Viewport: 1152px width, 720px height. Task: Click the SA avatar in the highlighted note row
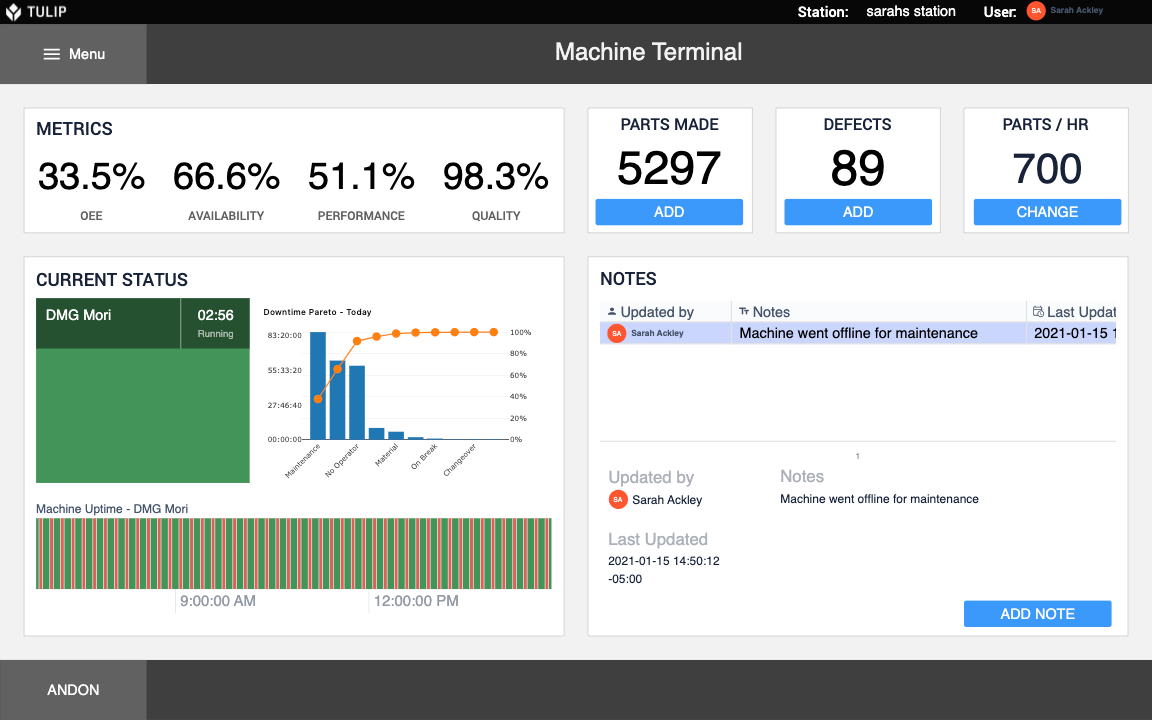[x=616, y=333]
